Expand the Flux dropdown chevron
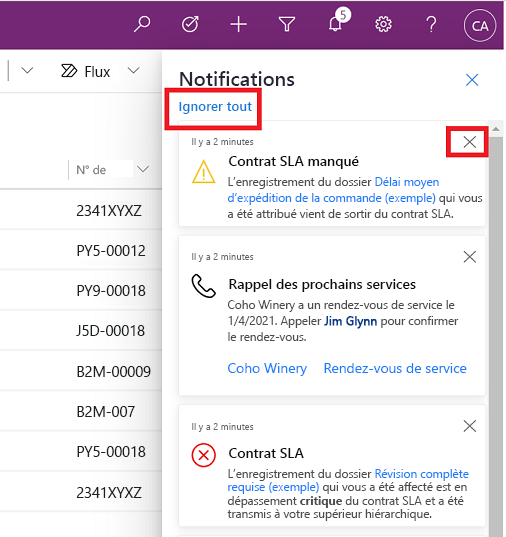The image size is (506, 537). coord(133,71)
